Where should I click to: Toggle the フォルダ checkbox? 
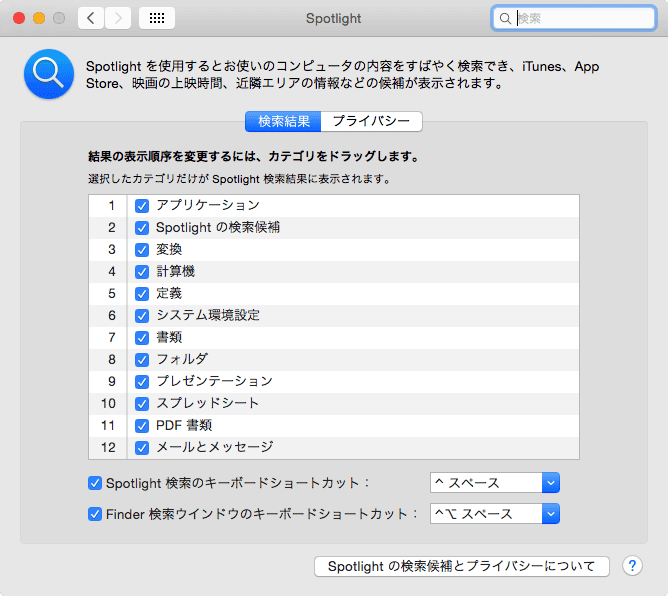[142, 360]
